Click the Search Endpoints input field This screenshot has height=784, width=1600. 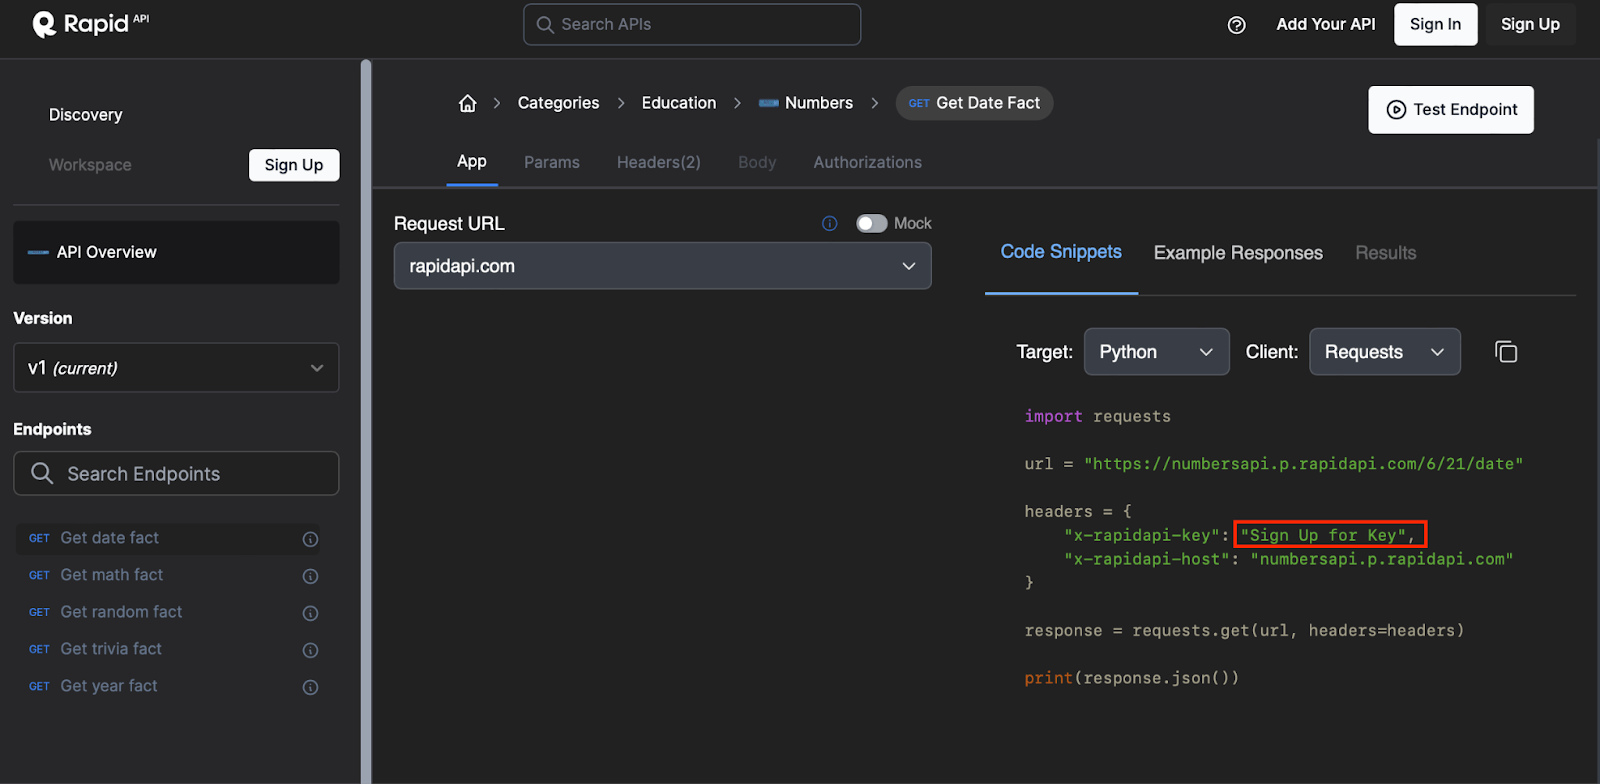pyautogui.click(x=176, y=473)
